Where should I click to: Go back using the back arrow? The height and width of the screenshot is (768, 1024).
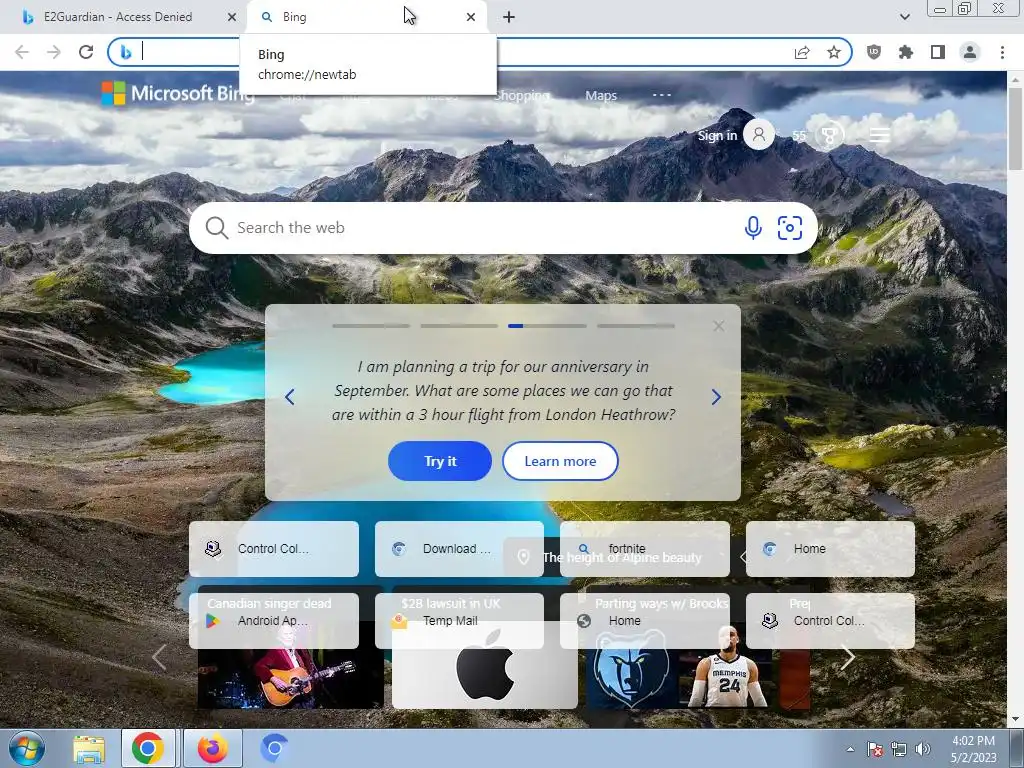click(22, 52)
